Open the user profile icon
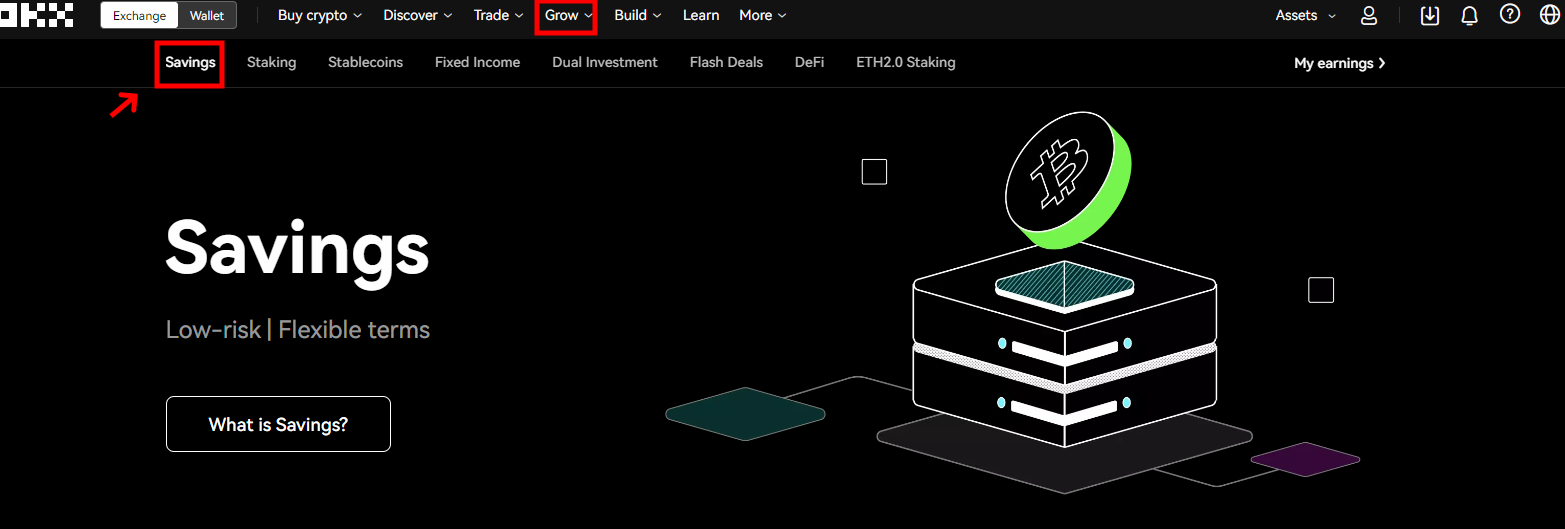Screen dimensions: 1565x529 click(x=1369, y=15)
